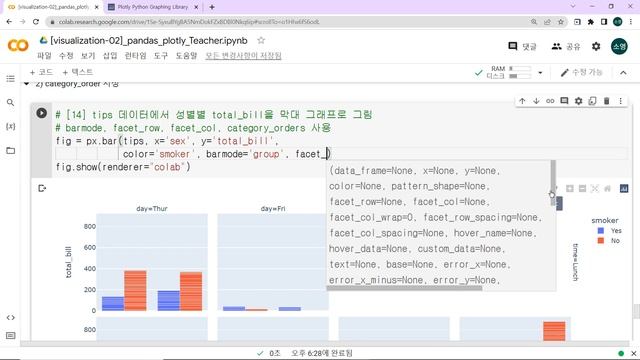640x360 pixels.
Task: Open the Colab logo home
Action: point(18,45)
